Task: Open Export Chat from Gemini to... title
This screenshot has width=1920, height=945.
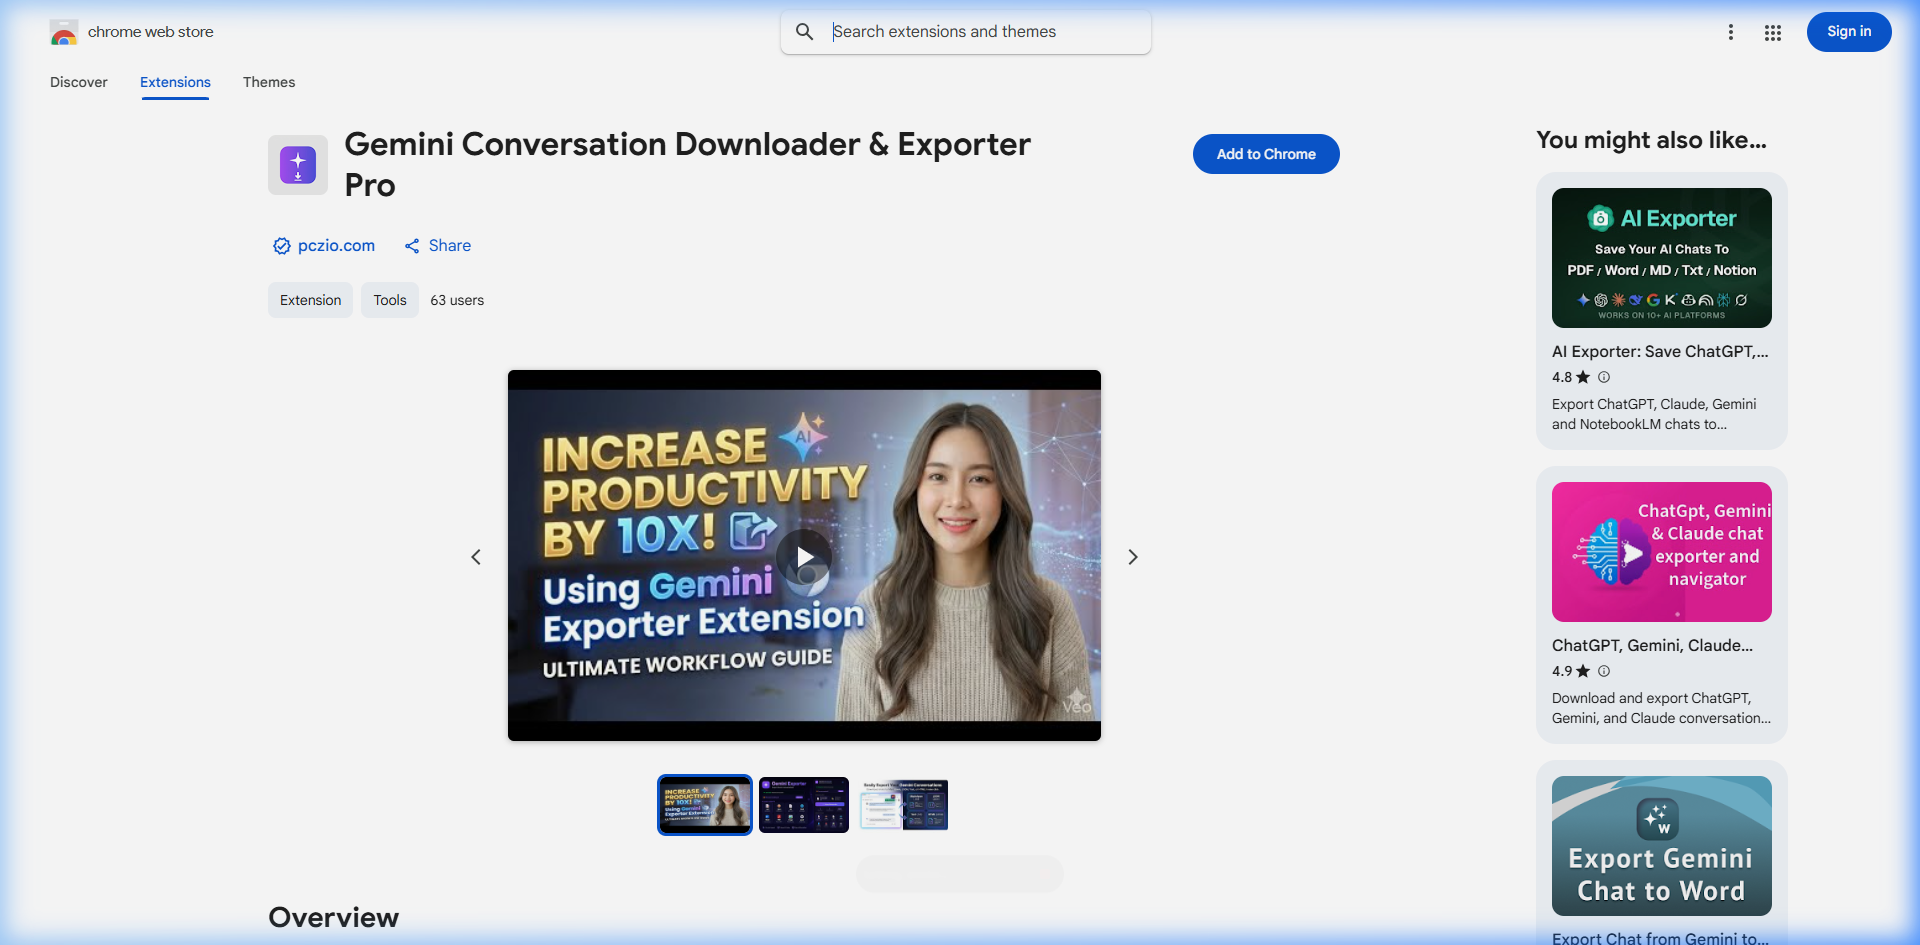Action: point(1660,938)
